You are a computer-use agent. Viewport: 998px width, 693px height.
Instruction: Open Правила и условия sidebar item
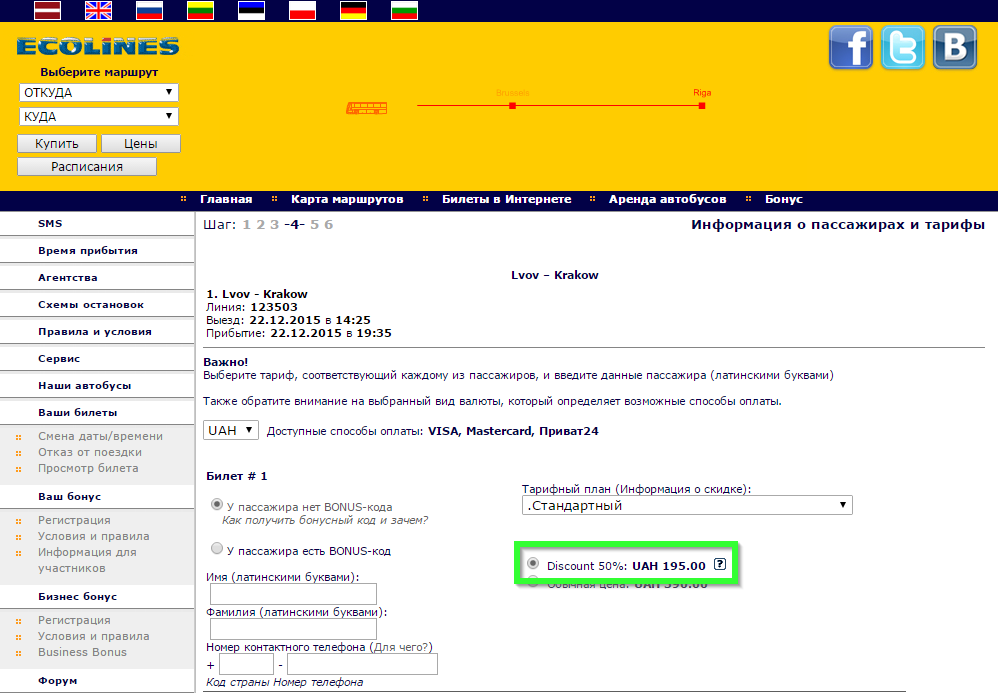97,332
